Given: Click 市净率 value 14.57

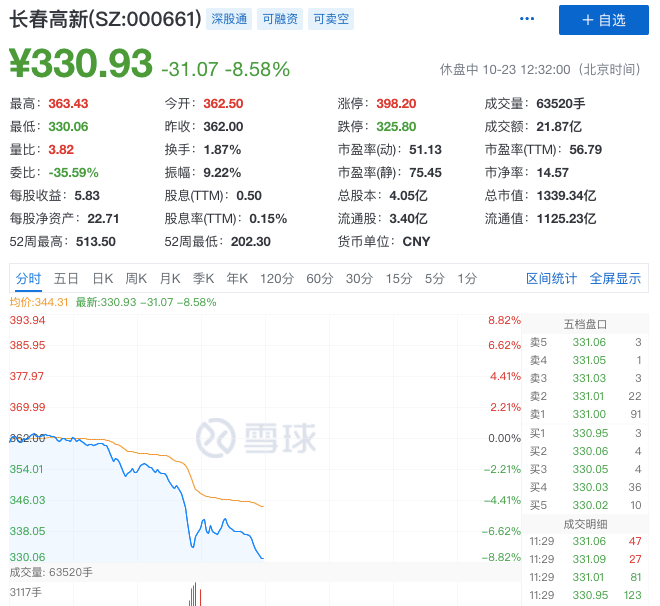Looking at the screenshot, I should (553, 173).
